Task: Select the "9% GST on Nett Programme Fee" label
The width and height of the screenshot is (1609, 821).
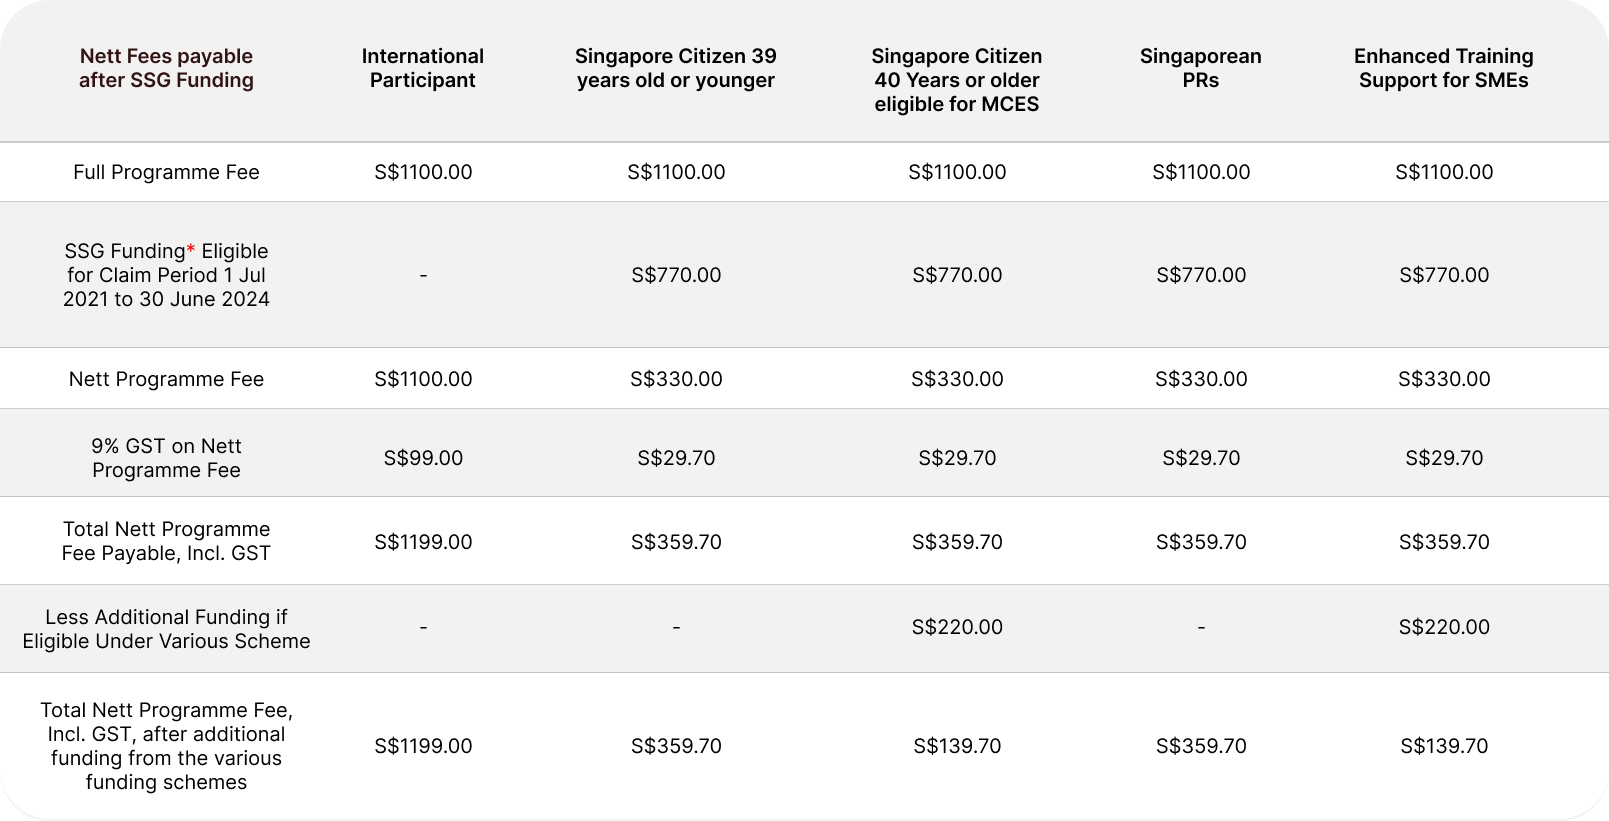Action: 166,458
